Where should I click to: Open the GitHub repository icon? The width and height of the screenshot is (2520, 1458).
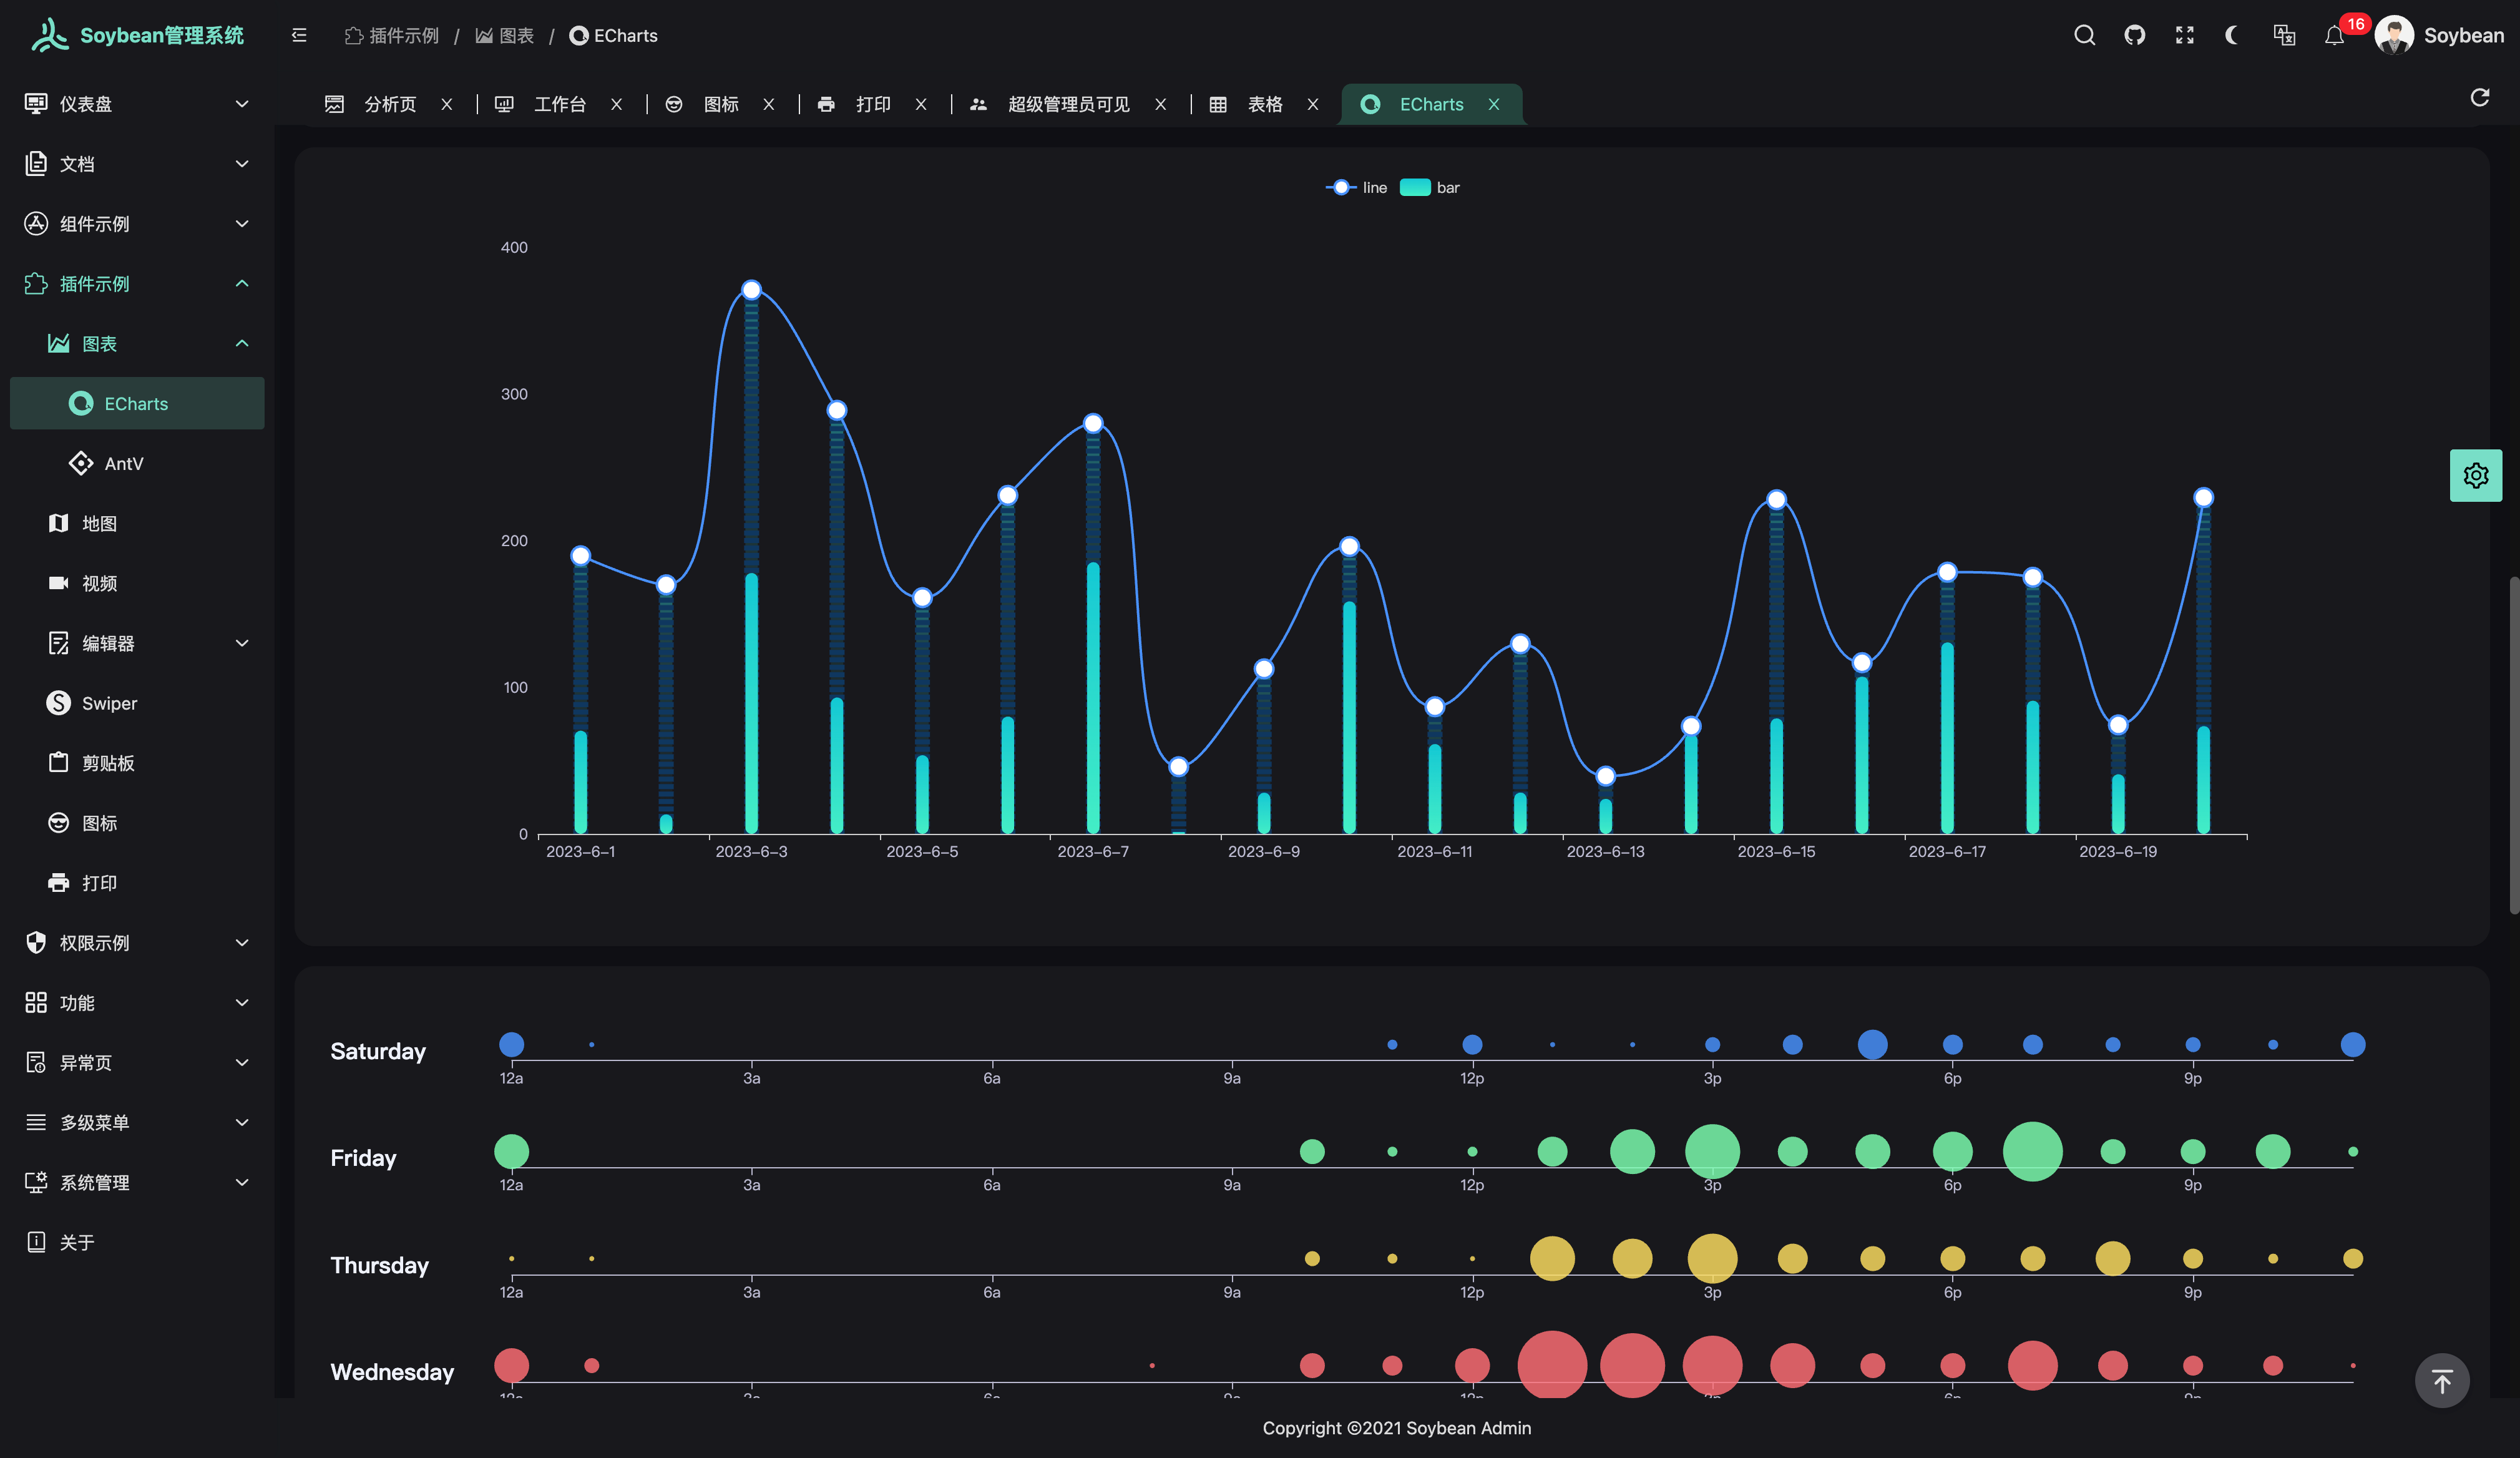[2134, 36]
